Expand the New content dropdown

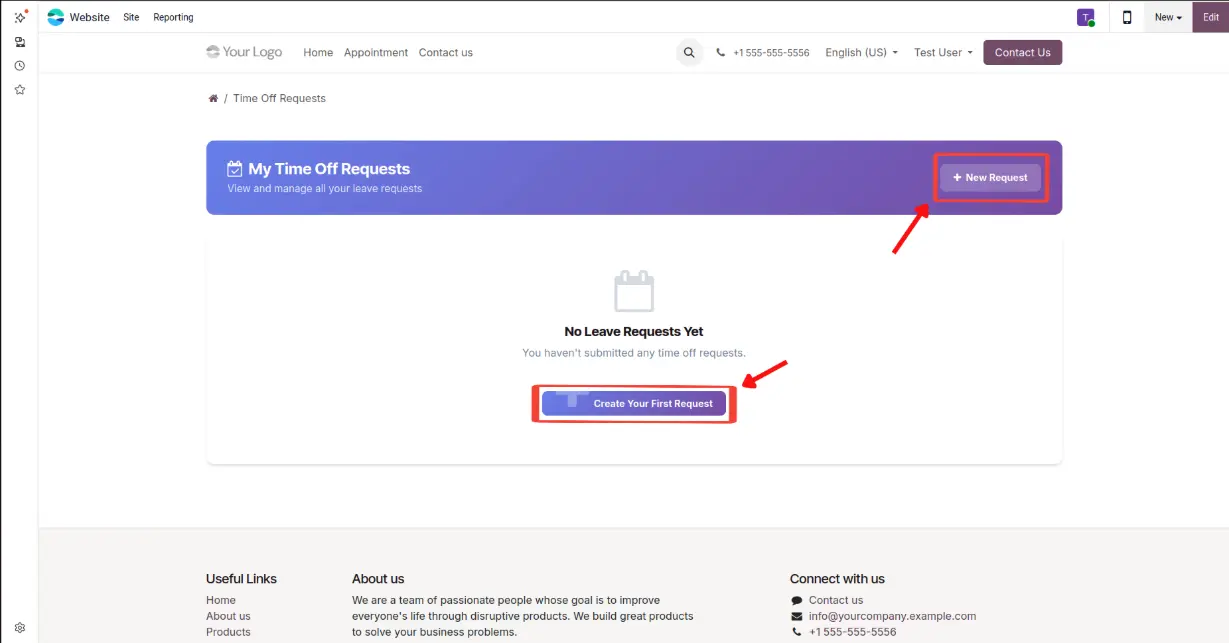1167,17
